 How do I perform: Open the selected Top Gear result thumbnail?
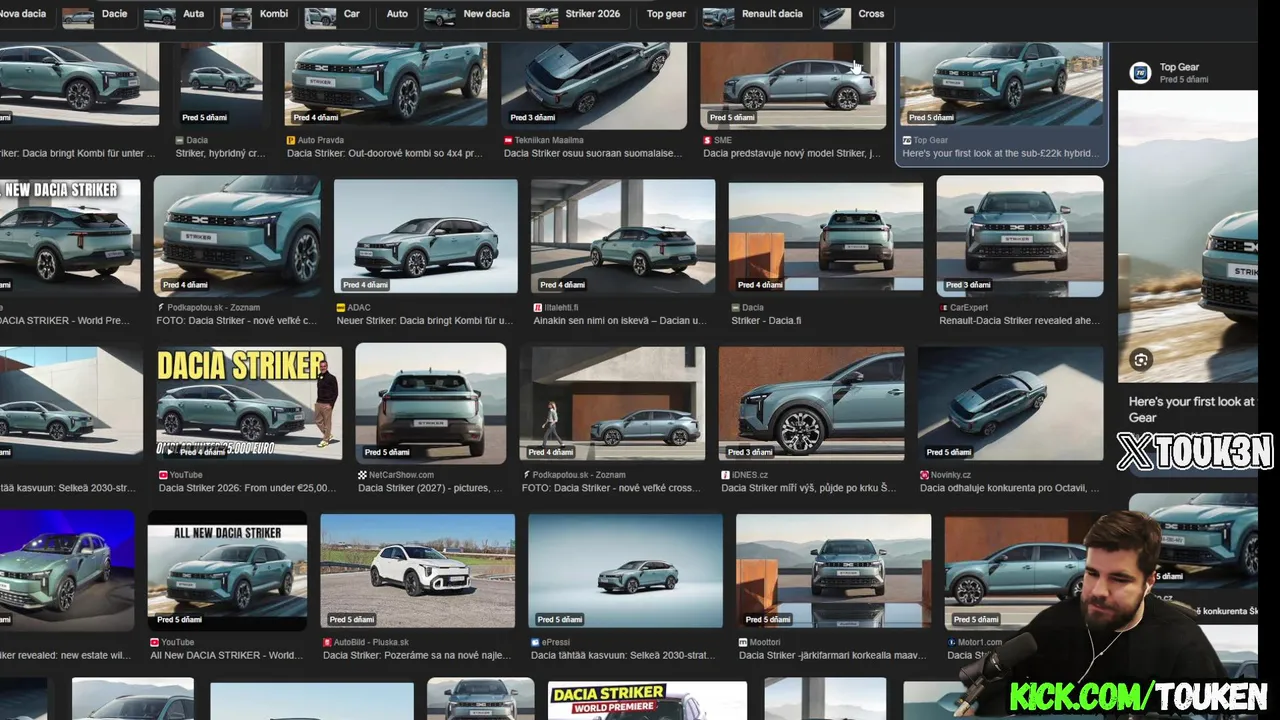coord(1001,85)
